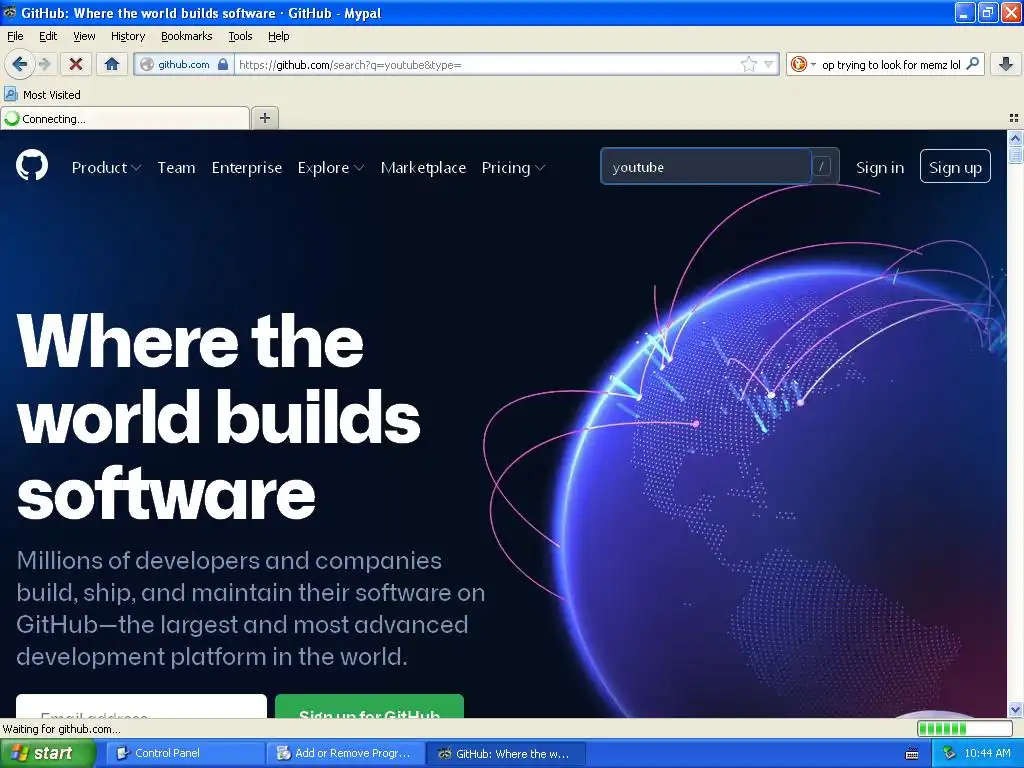Expand the Pricing dropdown
This screenshot has height=768, width=1024.
point(513,168)
